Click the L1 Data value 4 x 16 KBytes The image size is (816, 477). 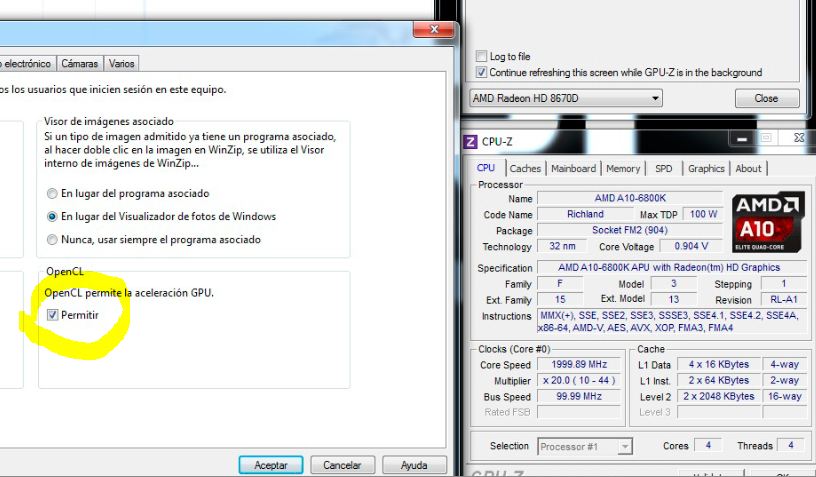pyautogui.click(x=719, y=365)
